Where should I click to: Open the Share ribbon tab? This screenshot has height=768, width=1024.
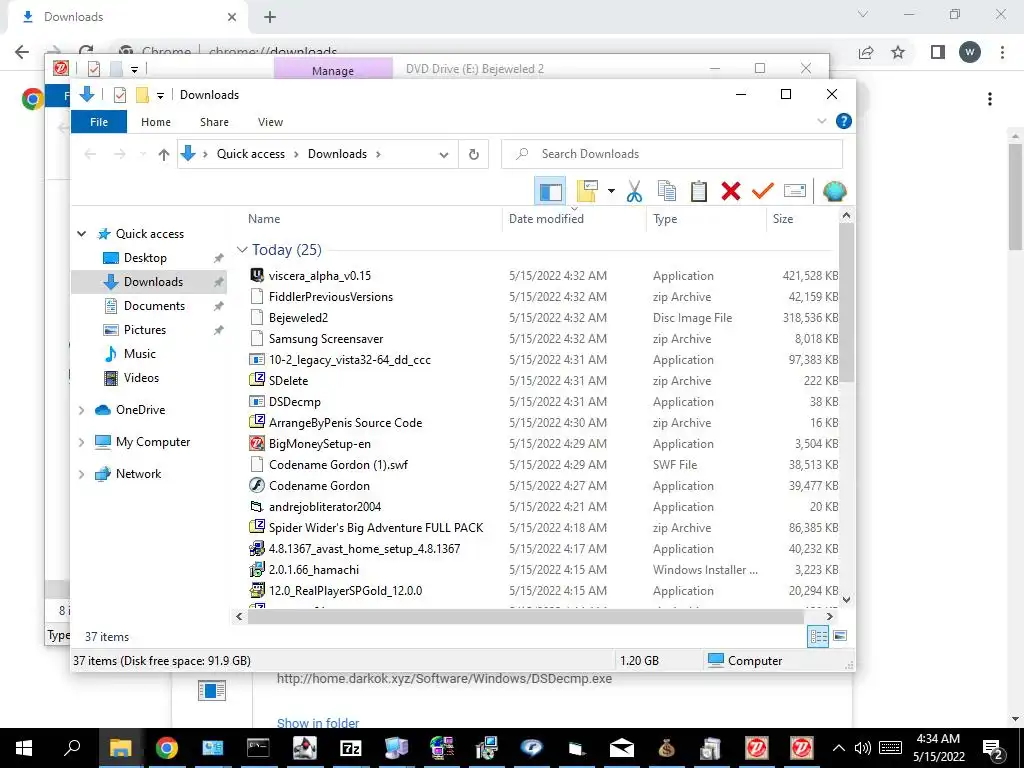(214, 122)
